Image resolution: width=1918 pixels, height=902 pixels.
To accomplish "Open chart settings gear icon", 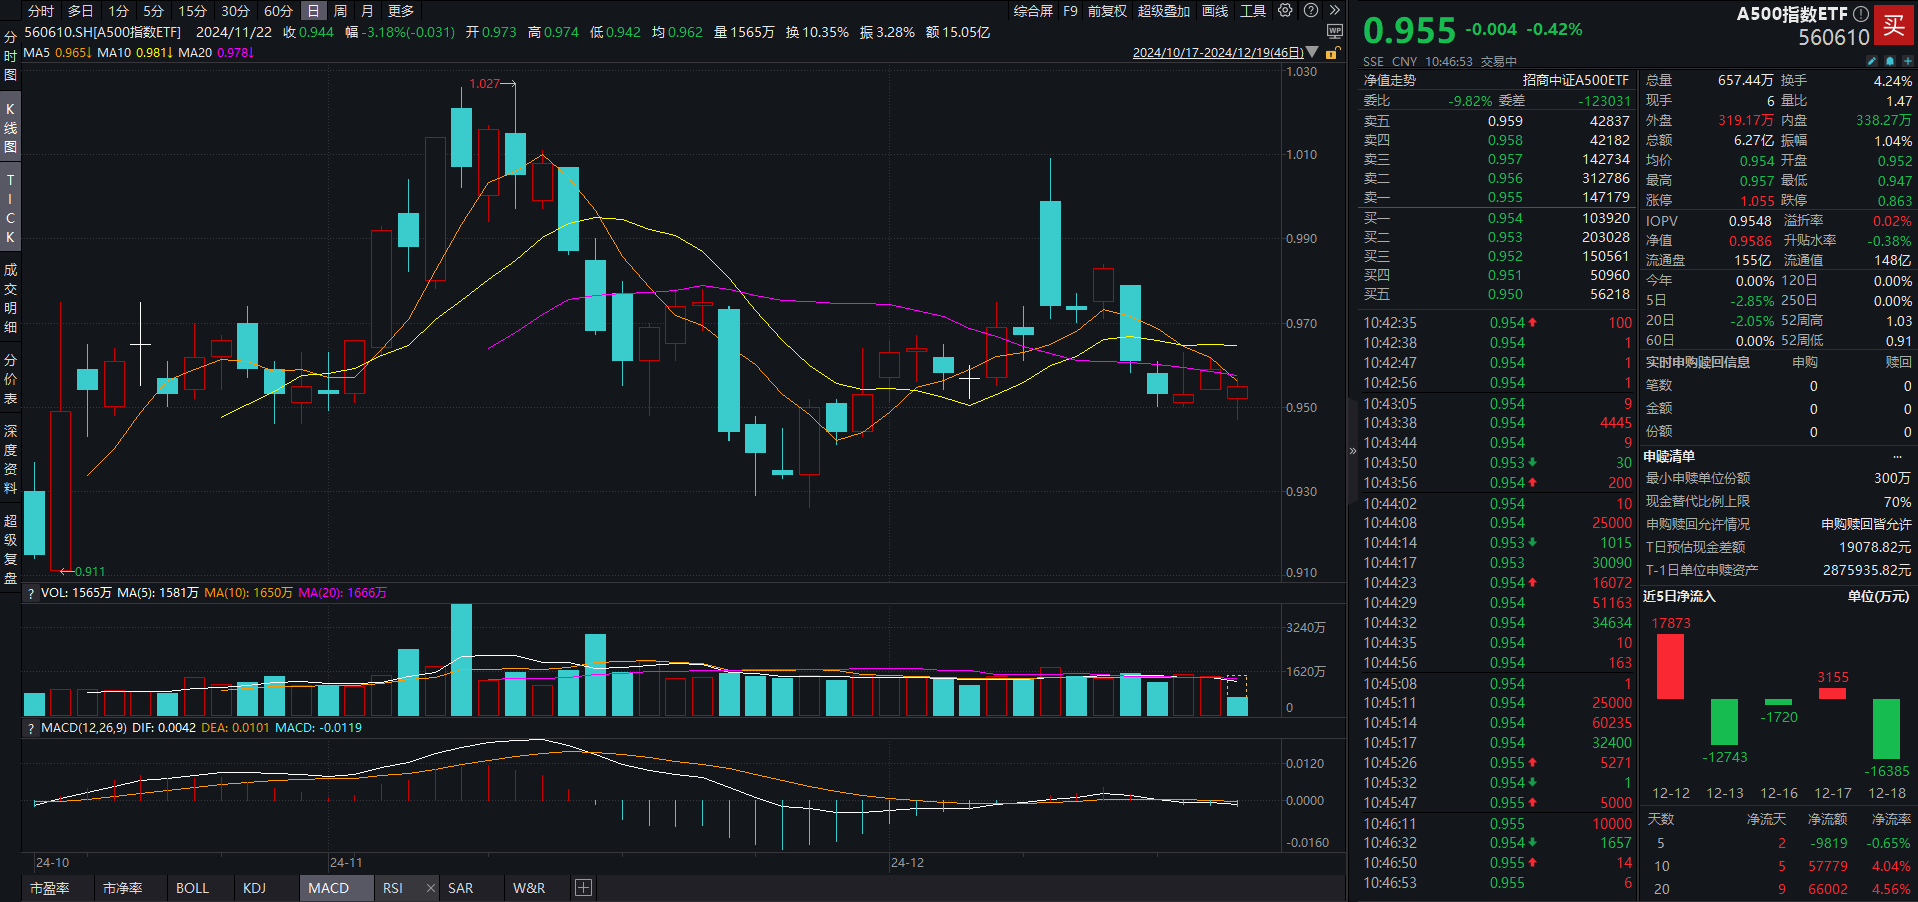I will [1285, 11].
